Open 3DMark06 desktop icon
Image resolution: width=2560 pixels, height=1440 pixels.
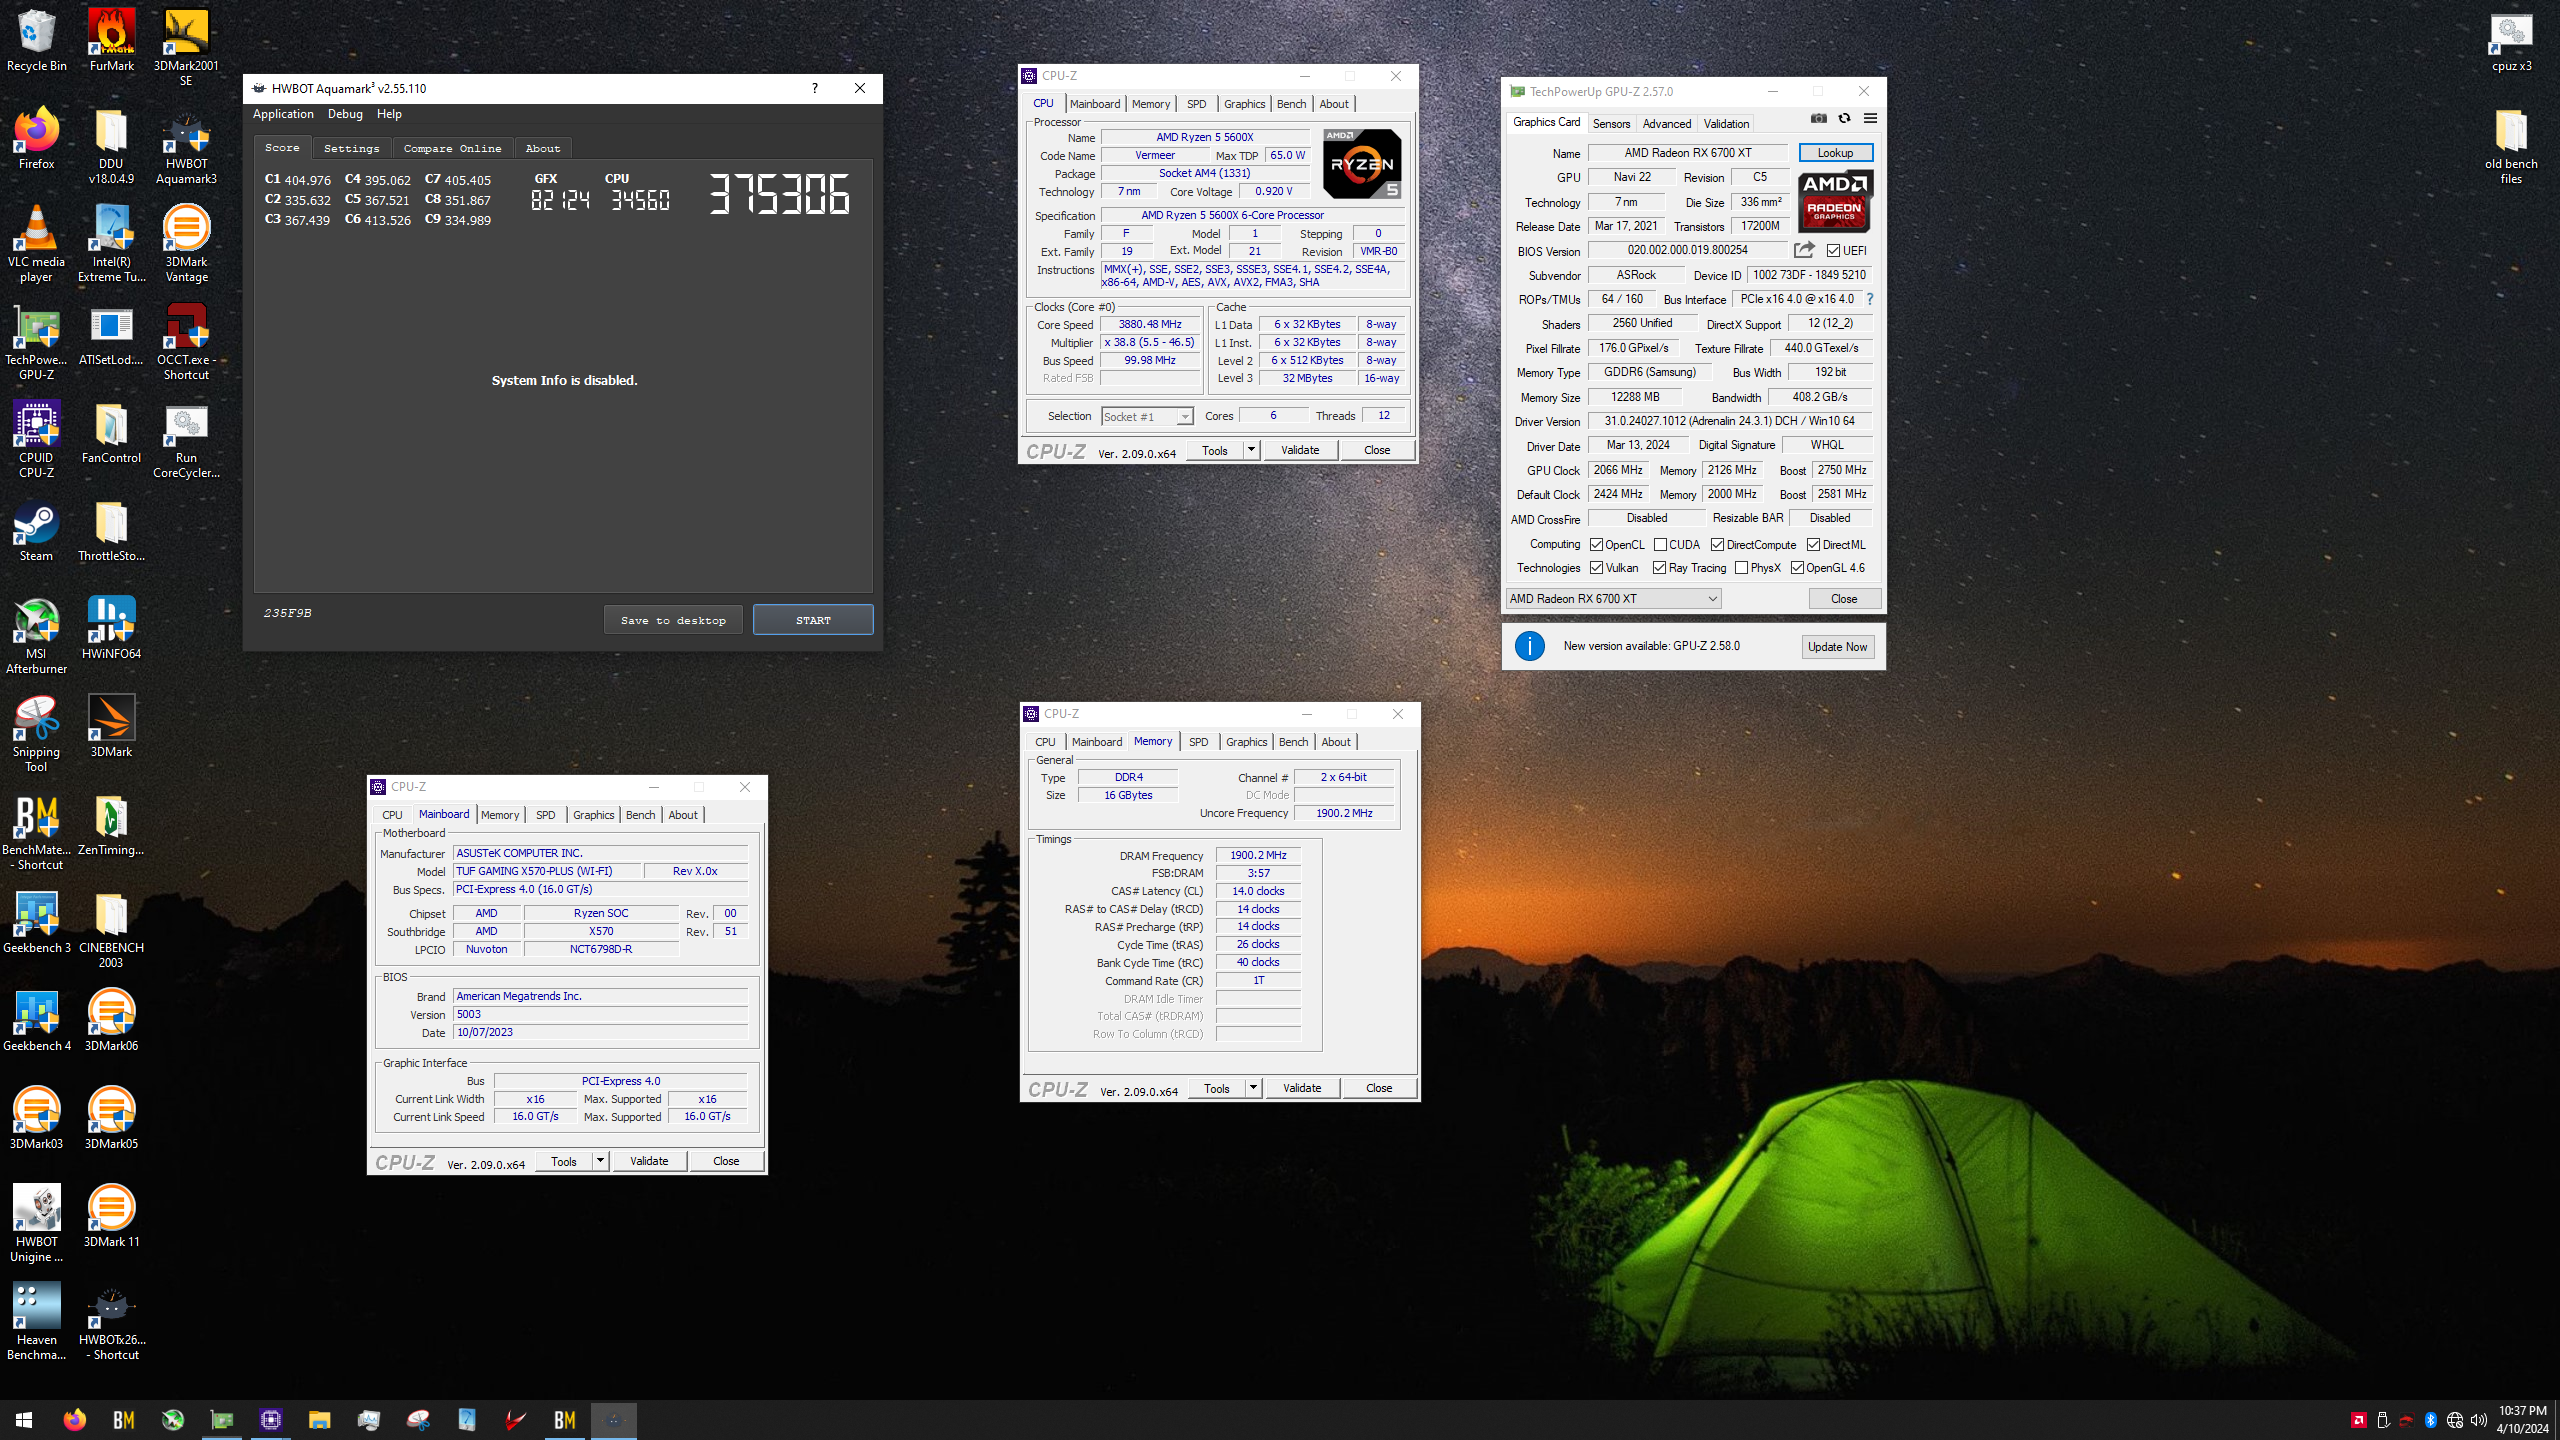(111, 1021)
